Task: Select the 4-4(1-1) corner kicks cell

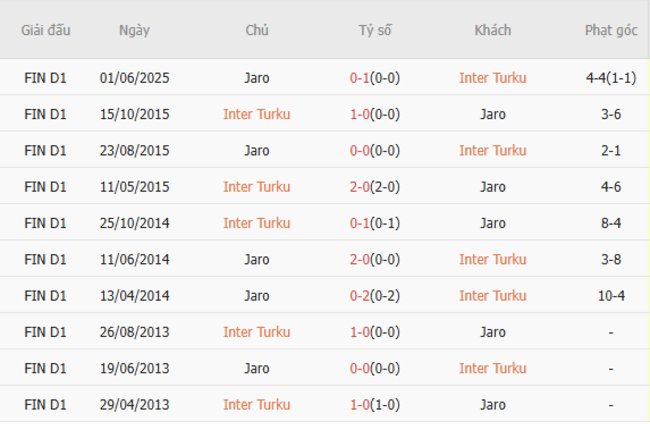Action: [x=610, y=78]
